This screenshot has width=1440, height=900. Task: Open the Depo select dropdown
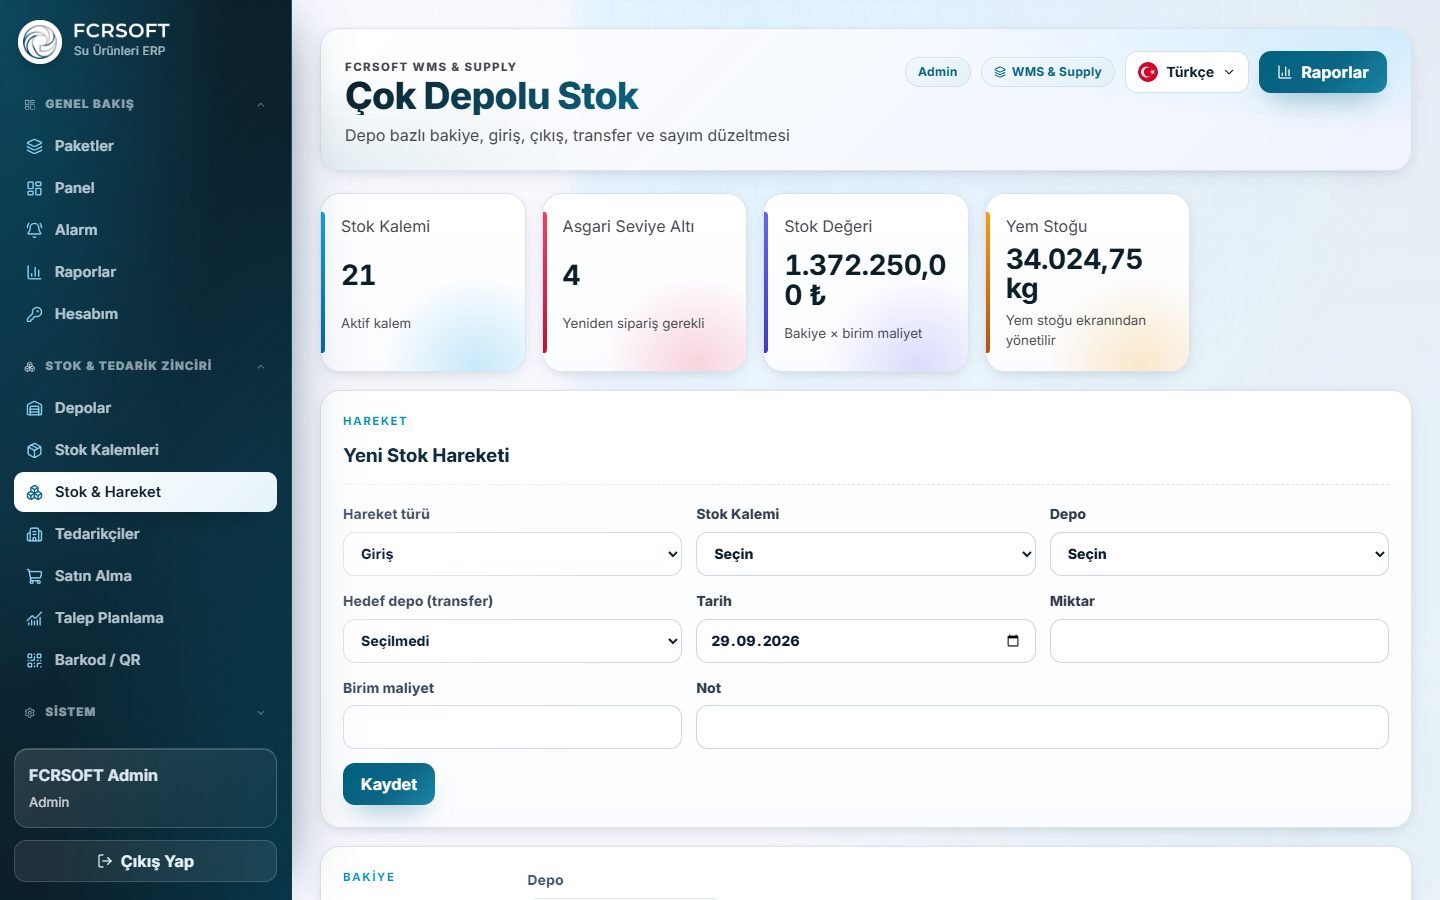coord(1219,554)
